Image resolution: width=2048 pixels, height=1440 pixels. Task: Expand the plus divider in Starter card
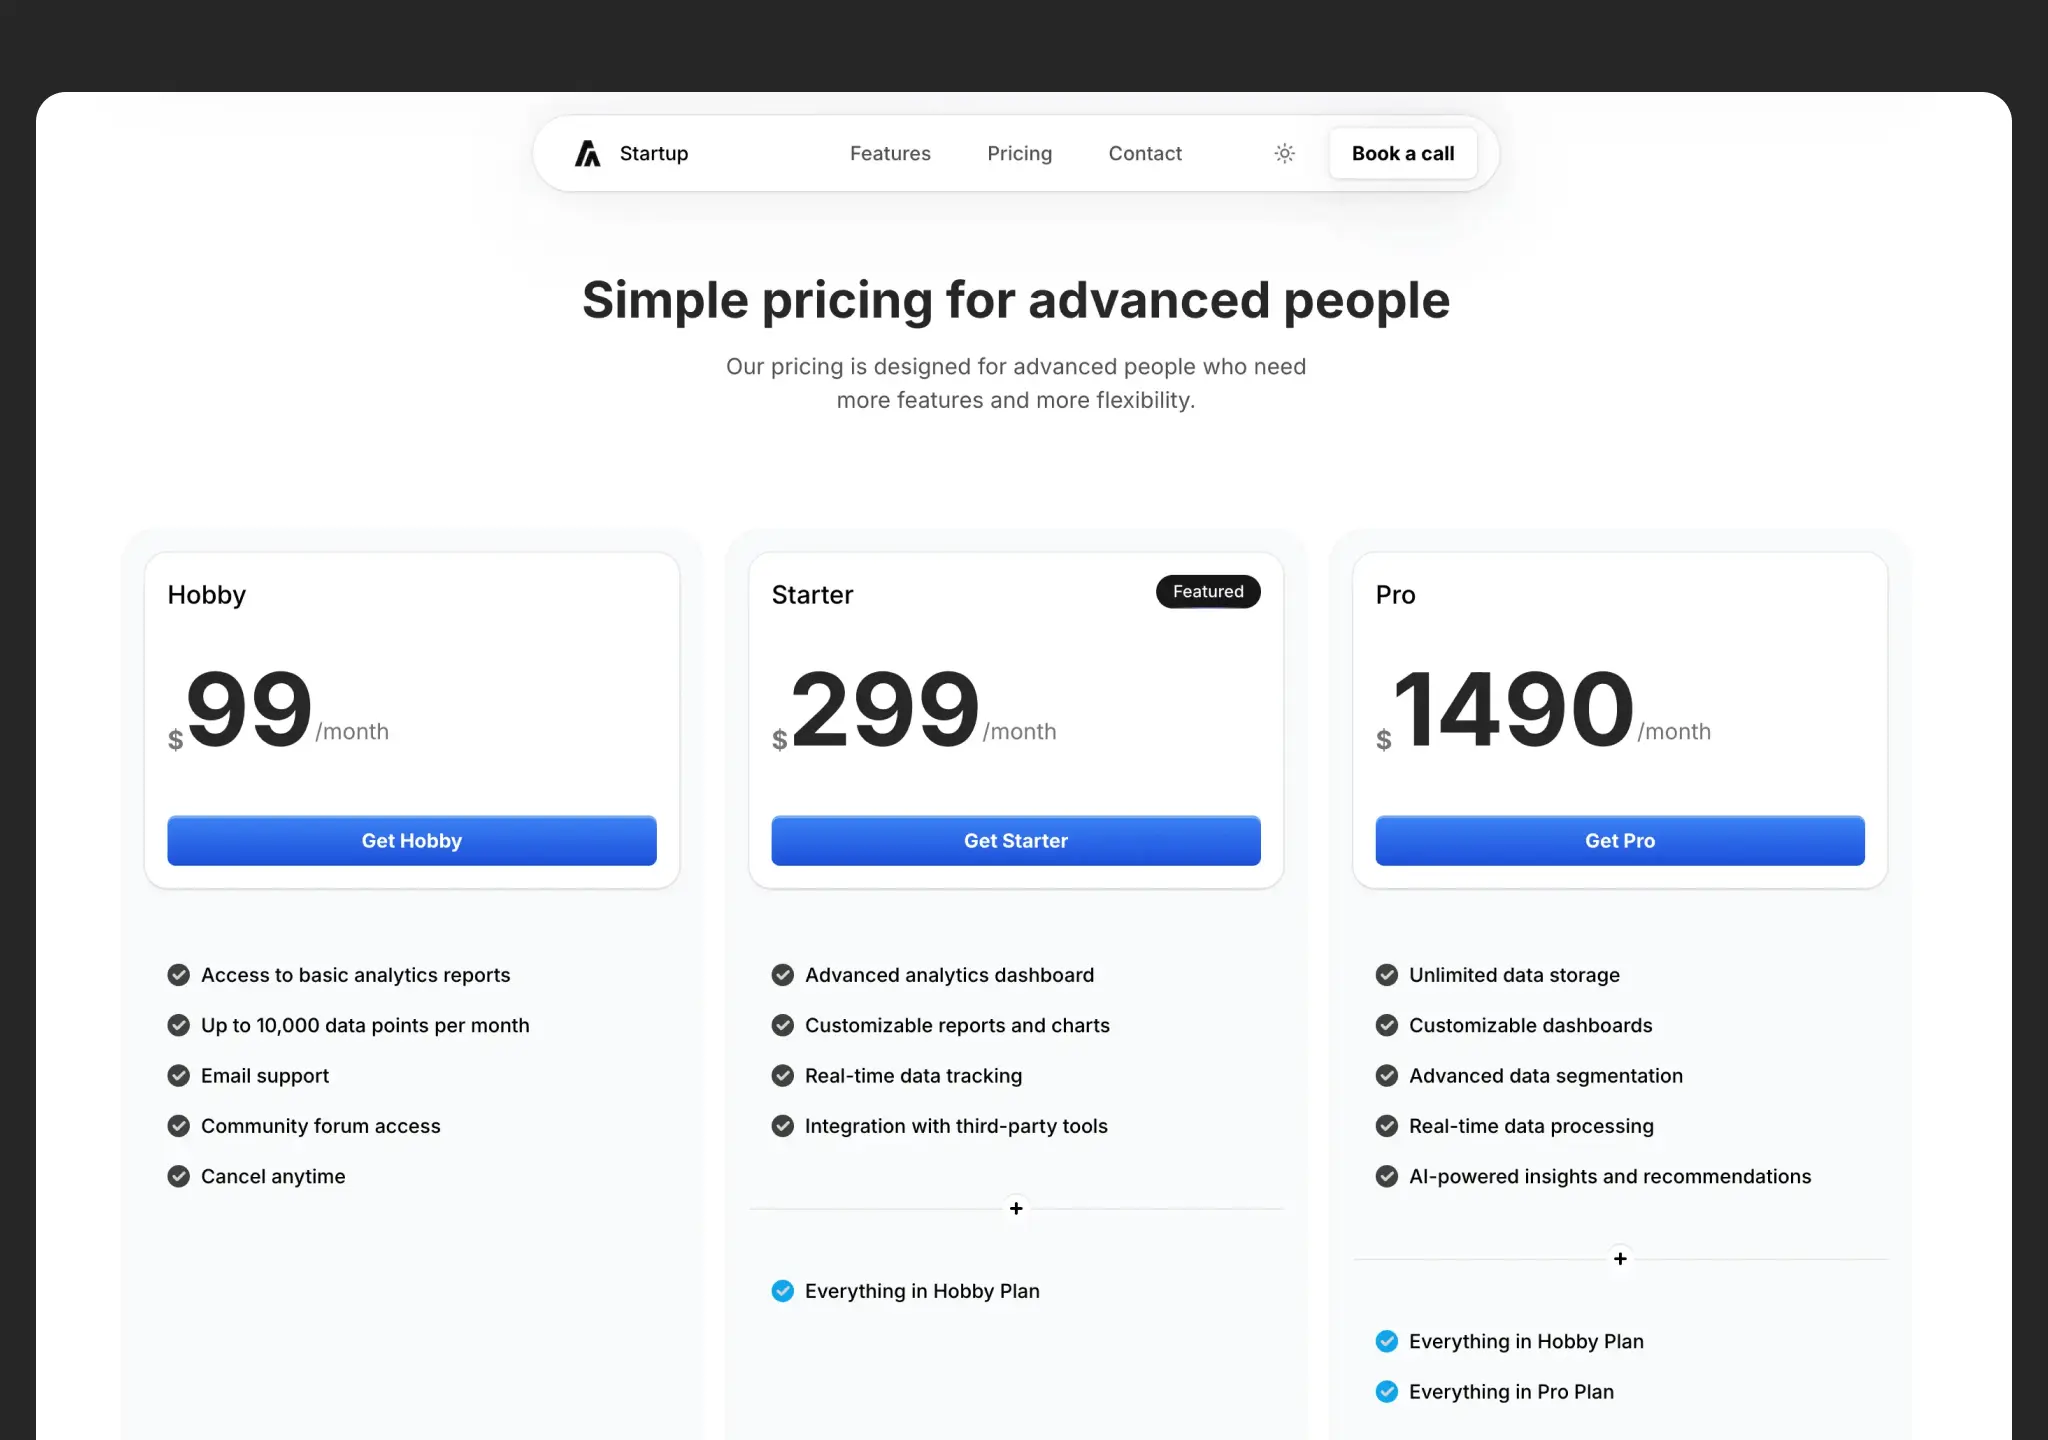(1016, 1208)
